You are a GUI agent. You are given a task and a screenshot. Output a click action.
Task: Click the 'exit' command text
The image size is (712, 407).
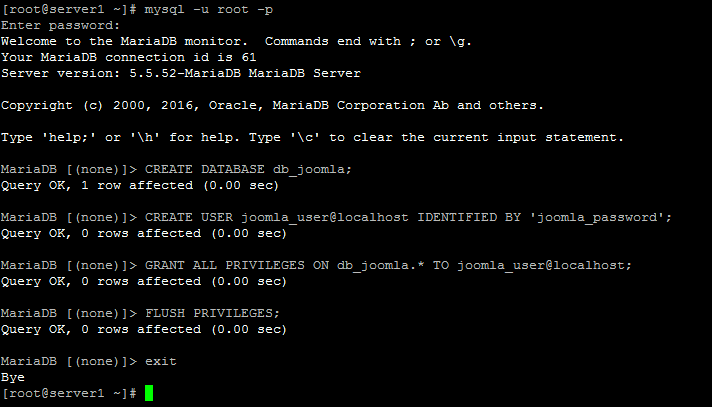pyautogui.click(x=160, y=361)
